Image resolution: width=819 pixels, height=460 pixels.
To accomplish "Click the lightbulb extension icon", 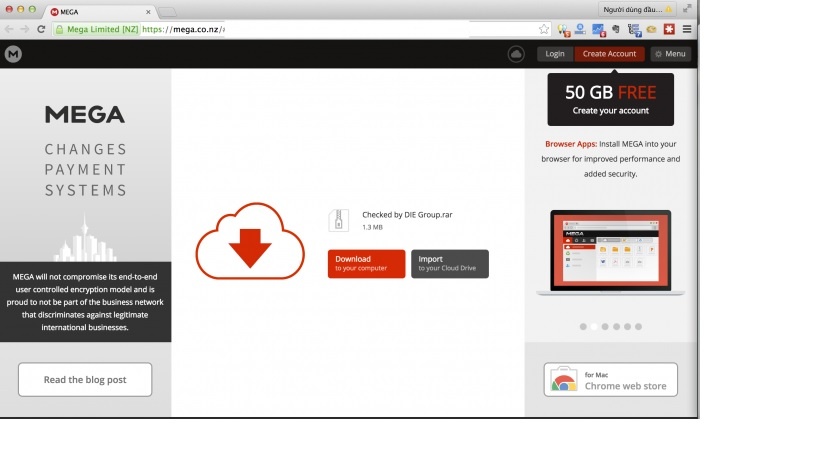I will coord(564,30).
